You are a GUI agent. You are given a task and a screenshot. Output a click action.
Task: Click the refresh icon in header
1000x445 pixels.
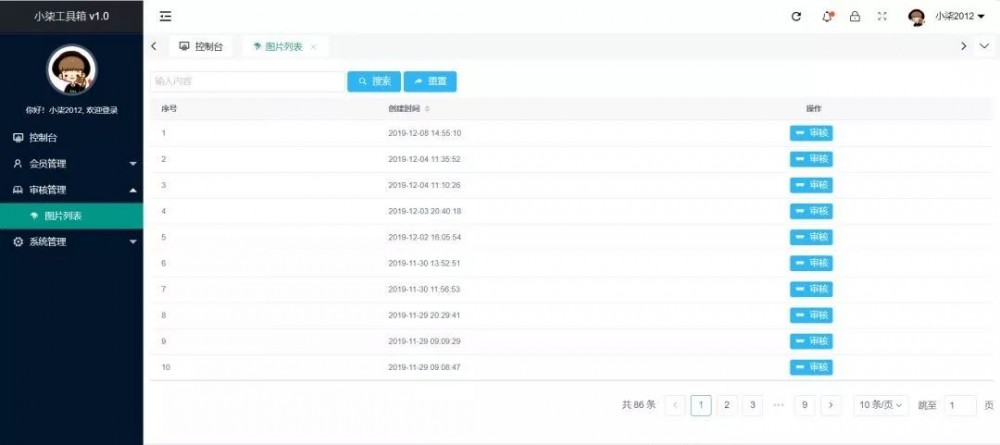pos(796,17)
